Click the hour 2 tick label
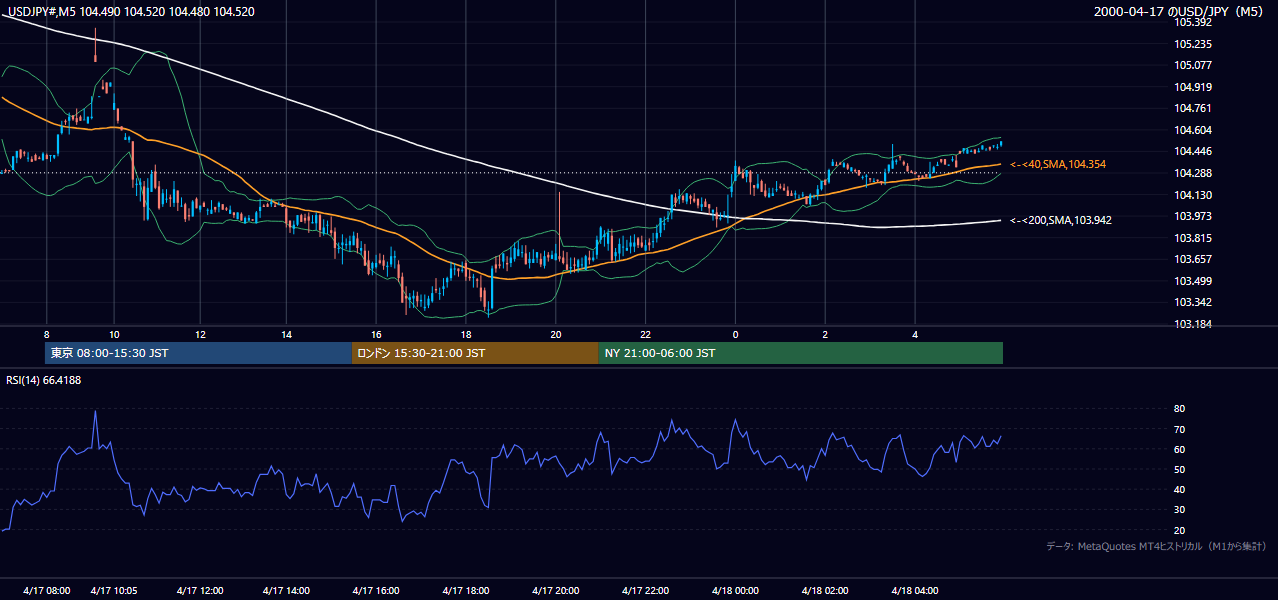The width and height of the screenshot is (1278, 600). pyautogui.click(x=825, y=334)
